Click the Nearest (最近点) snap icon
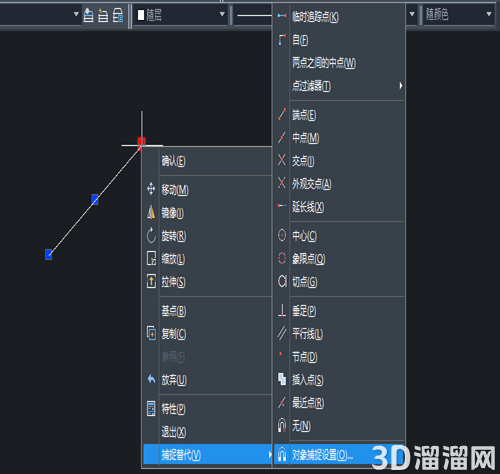This screenshot has height=474, width=500. coord(282,402)
